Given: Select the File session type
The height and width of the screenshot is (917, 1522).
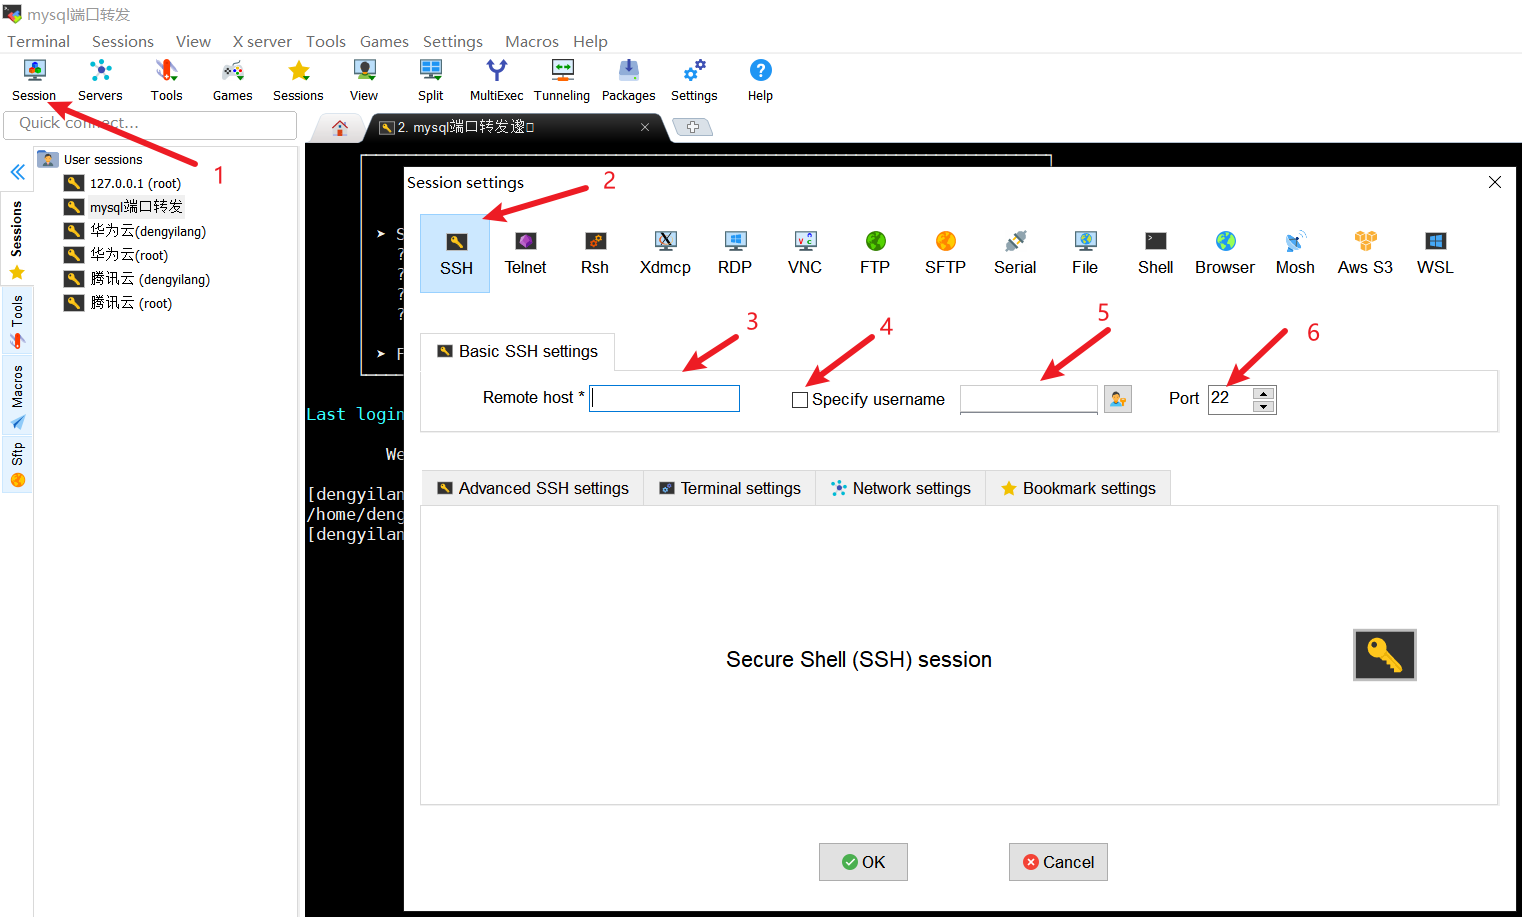Looking at the screenshot, I should coord(1085,253).
